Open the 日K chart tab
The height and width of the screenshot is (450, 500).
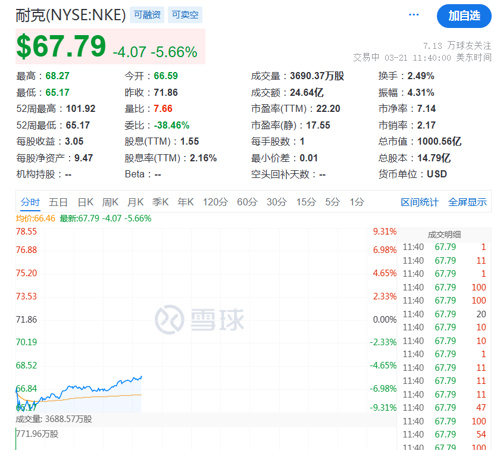(85, 202)
